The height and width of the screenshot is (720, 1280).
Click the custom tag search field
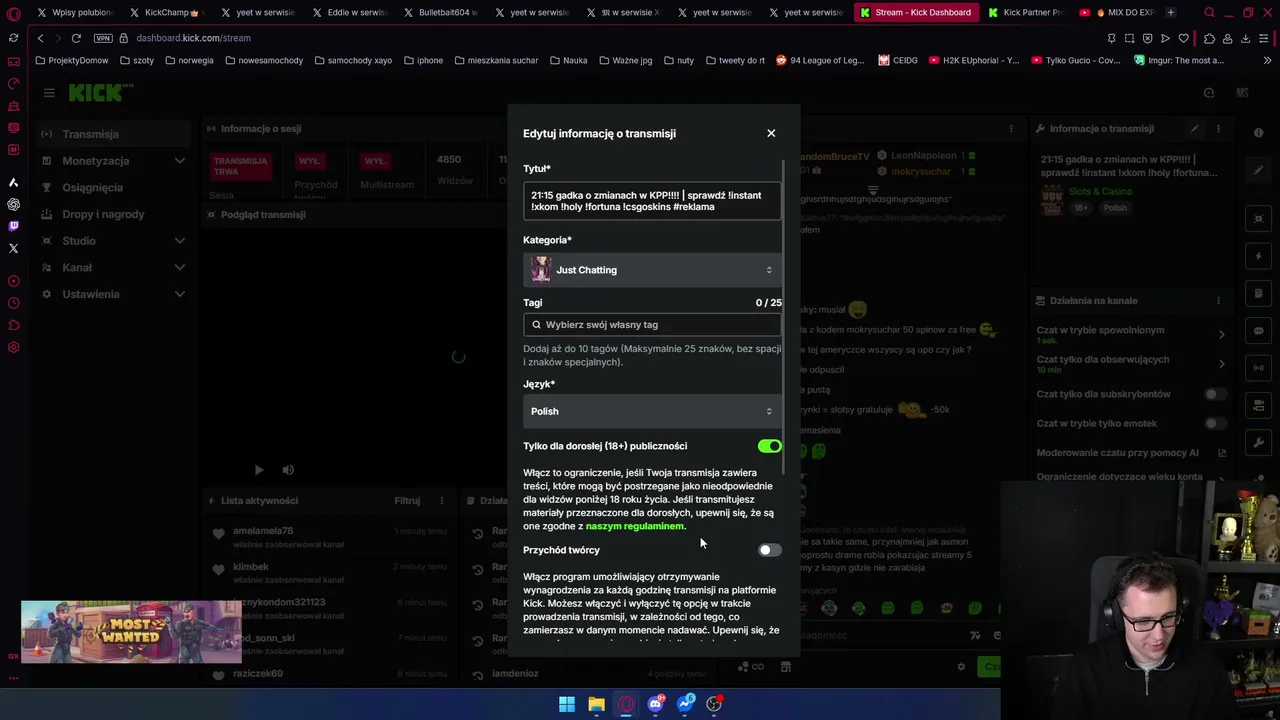[652, 324]
